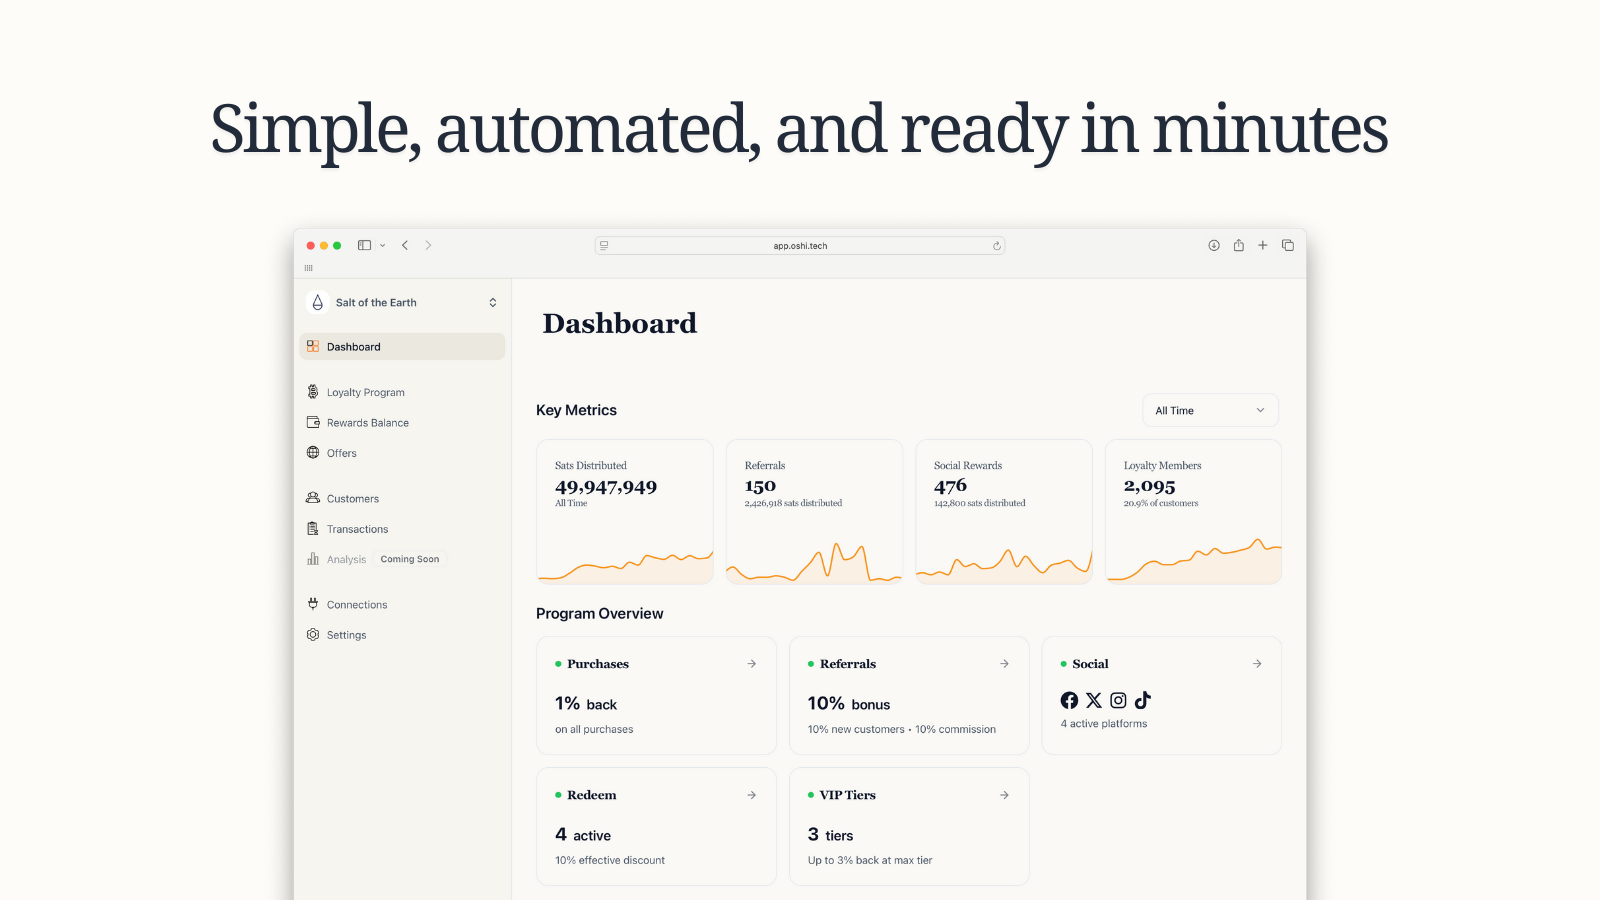Image resolution: width=1600 pixels, height=900 pixels.
Task: Click the Connections plug icon
Action: (x=313, y=604)
